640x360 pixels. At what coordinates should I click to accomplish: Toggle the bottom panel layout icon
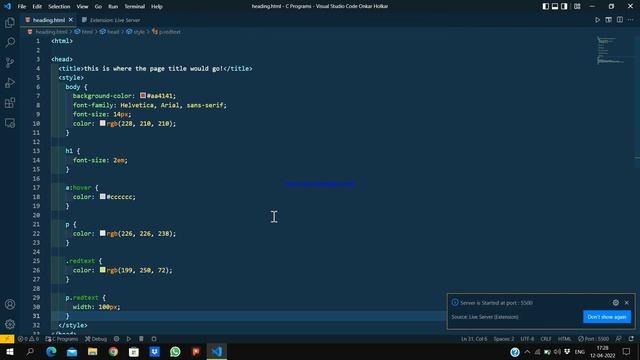click(x=555, y=6)
